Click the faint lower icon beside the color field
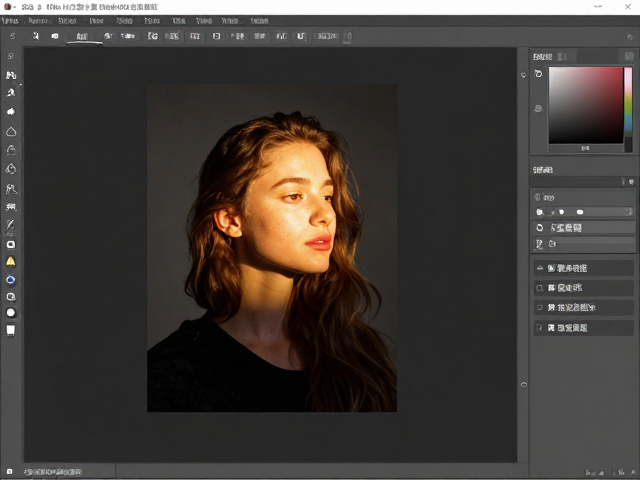The height and width of the screenshot is (480, 640). click(x=538, y=109)
